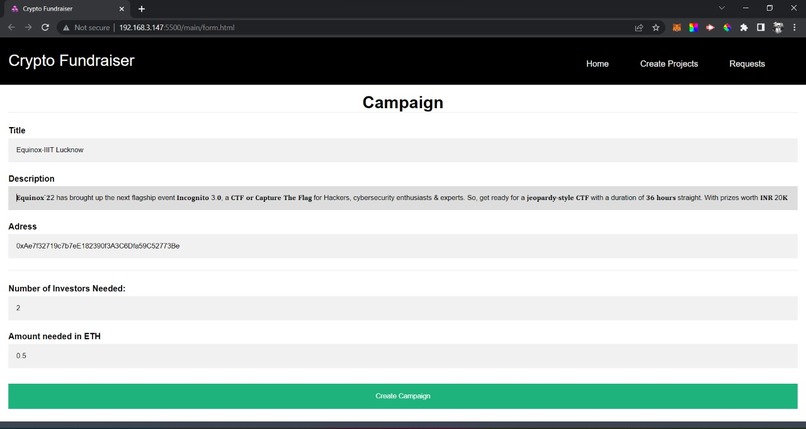Click the Amount needed in ETH field
The height and width of the screenshot is (429, 806).
tap(402, 356)
